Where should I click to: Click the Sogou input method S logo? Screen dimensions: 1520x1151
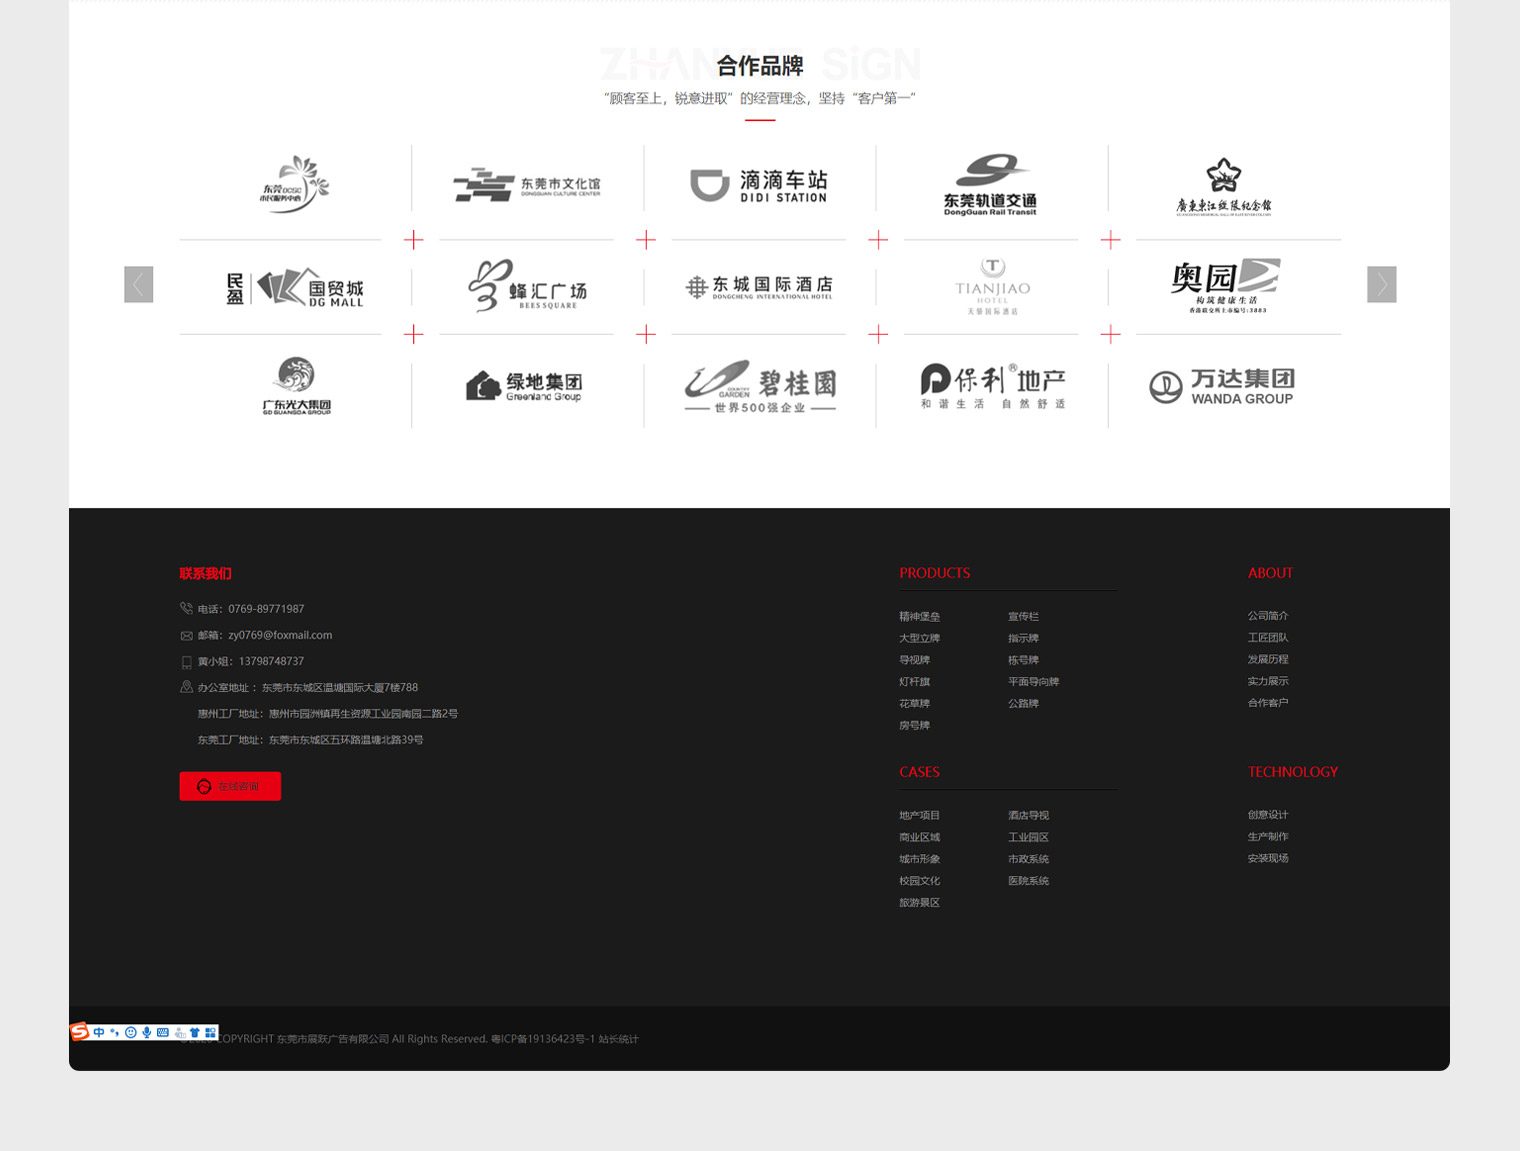click(x=80, y=1032)
